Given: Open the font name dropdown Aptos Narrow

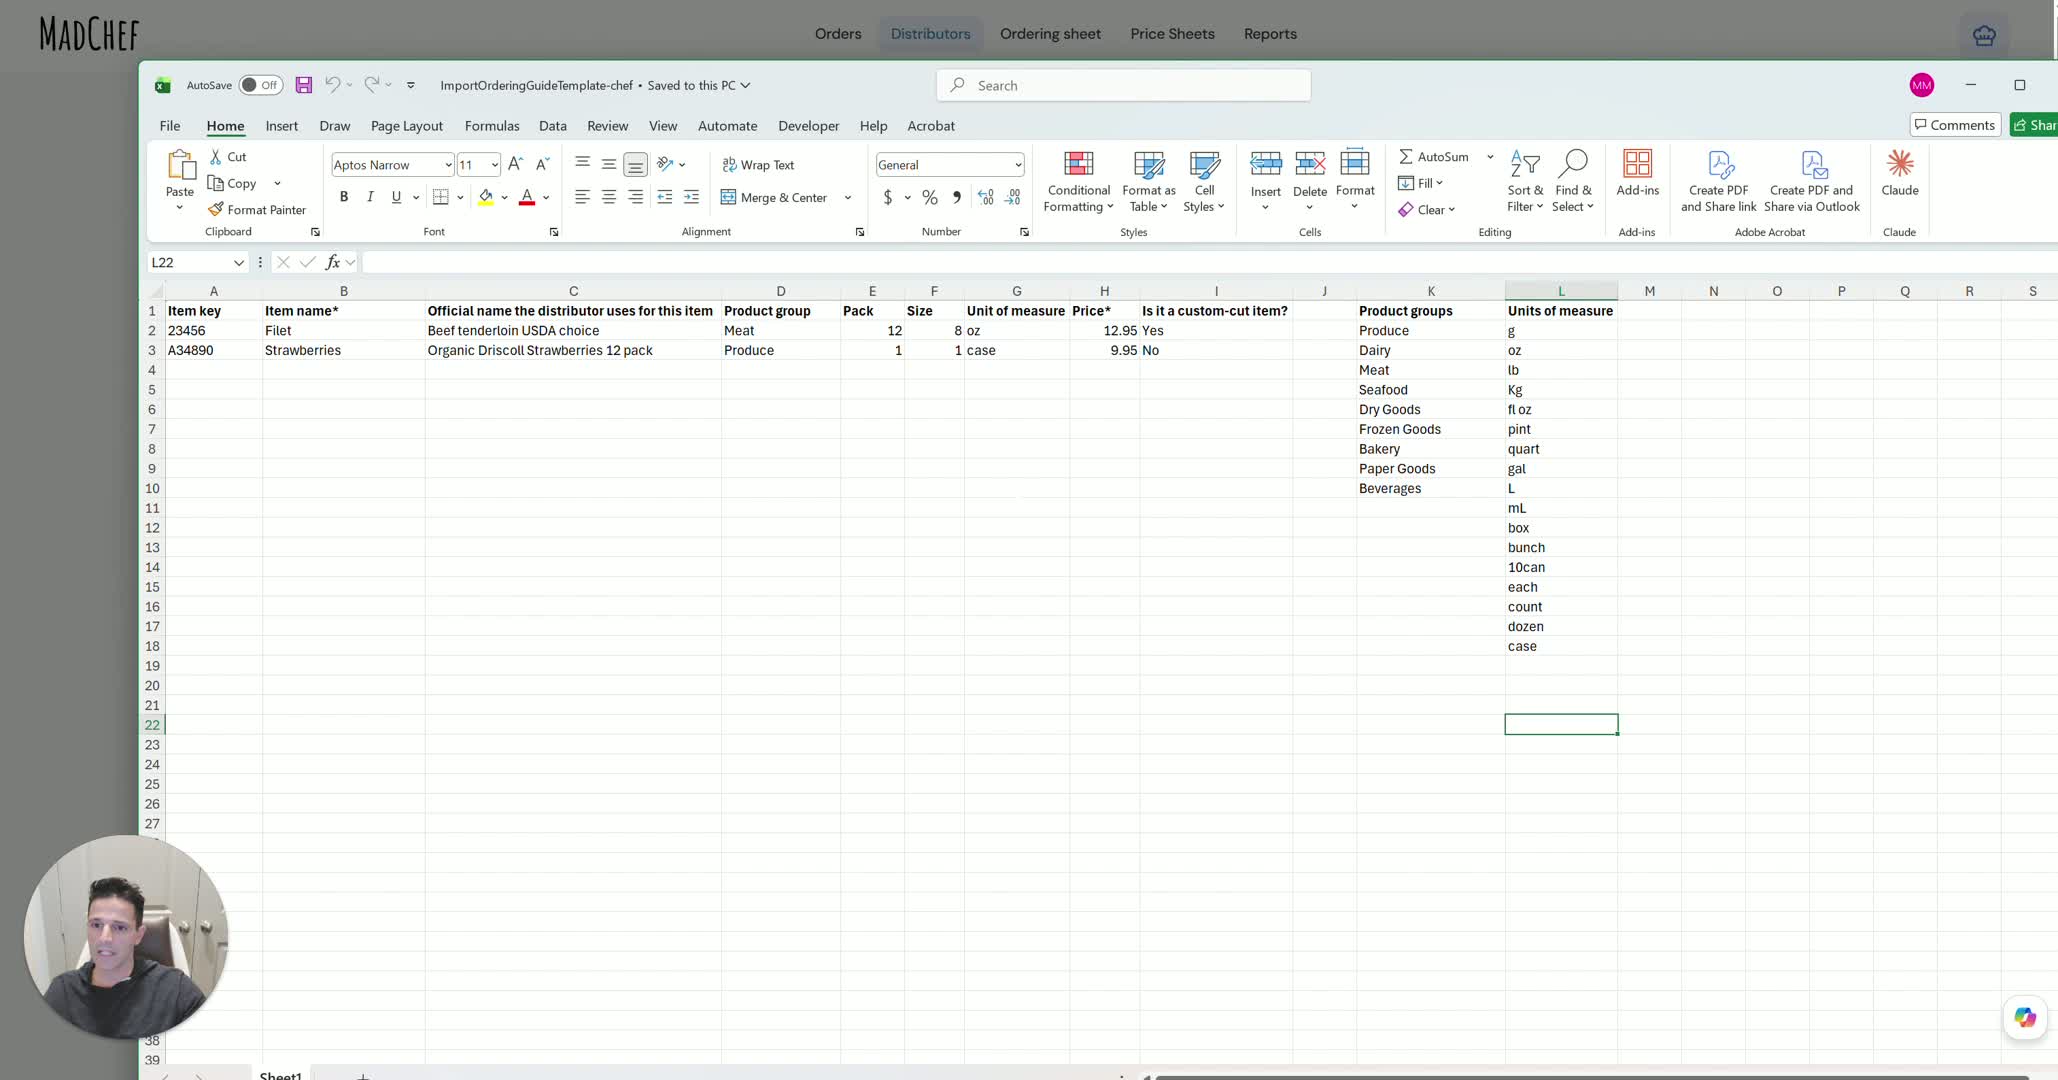Looking at the screenshot, I should pyautogui.click(x=448, y=165).
